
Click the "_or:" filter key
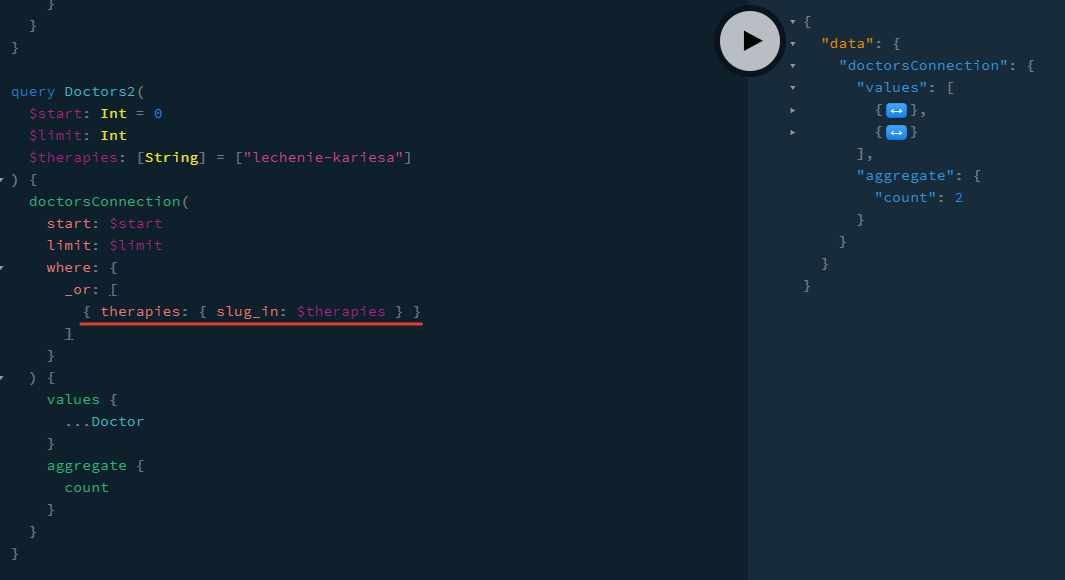coord(82,289)
